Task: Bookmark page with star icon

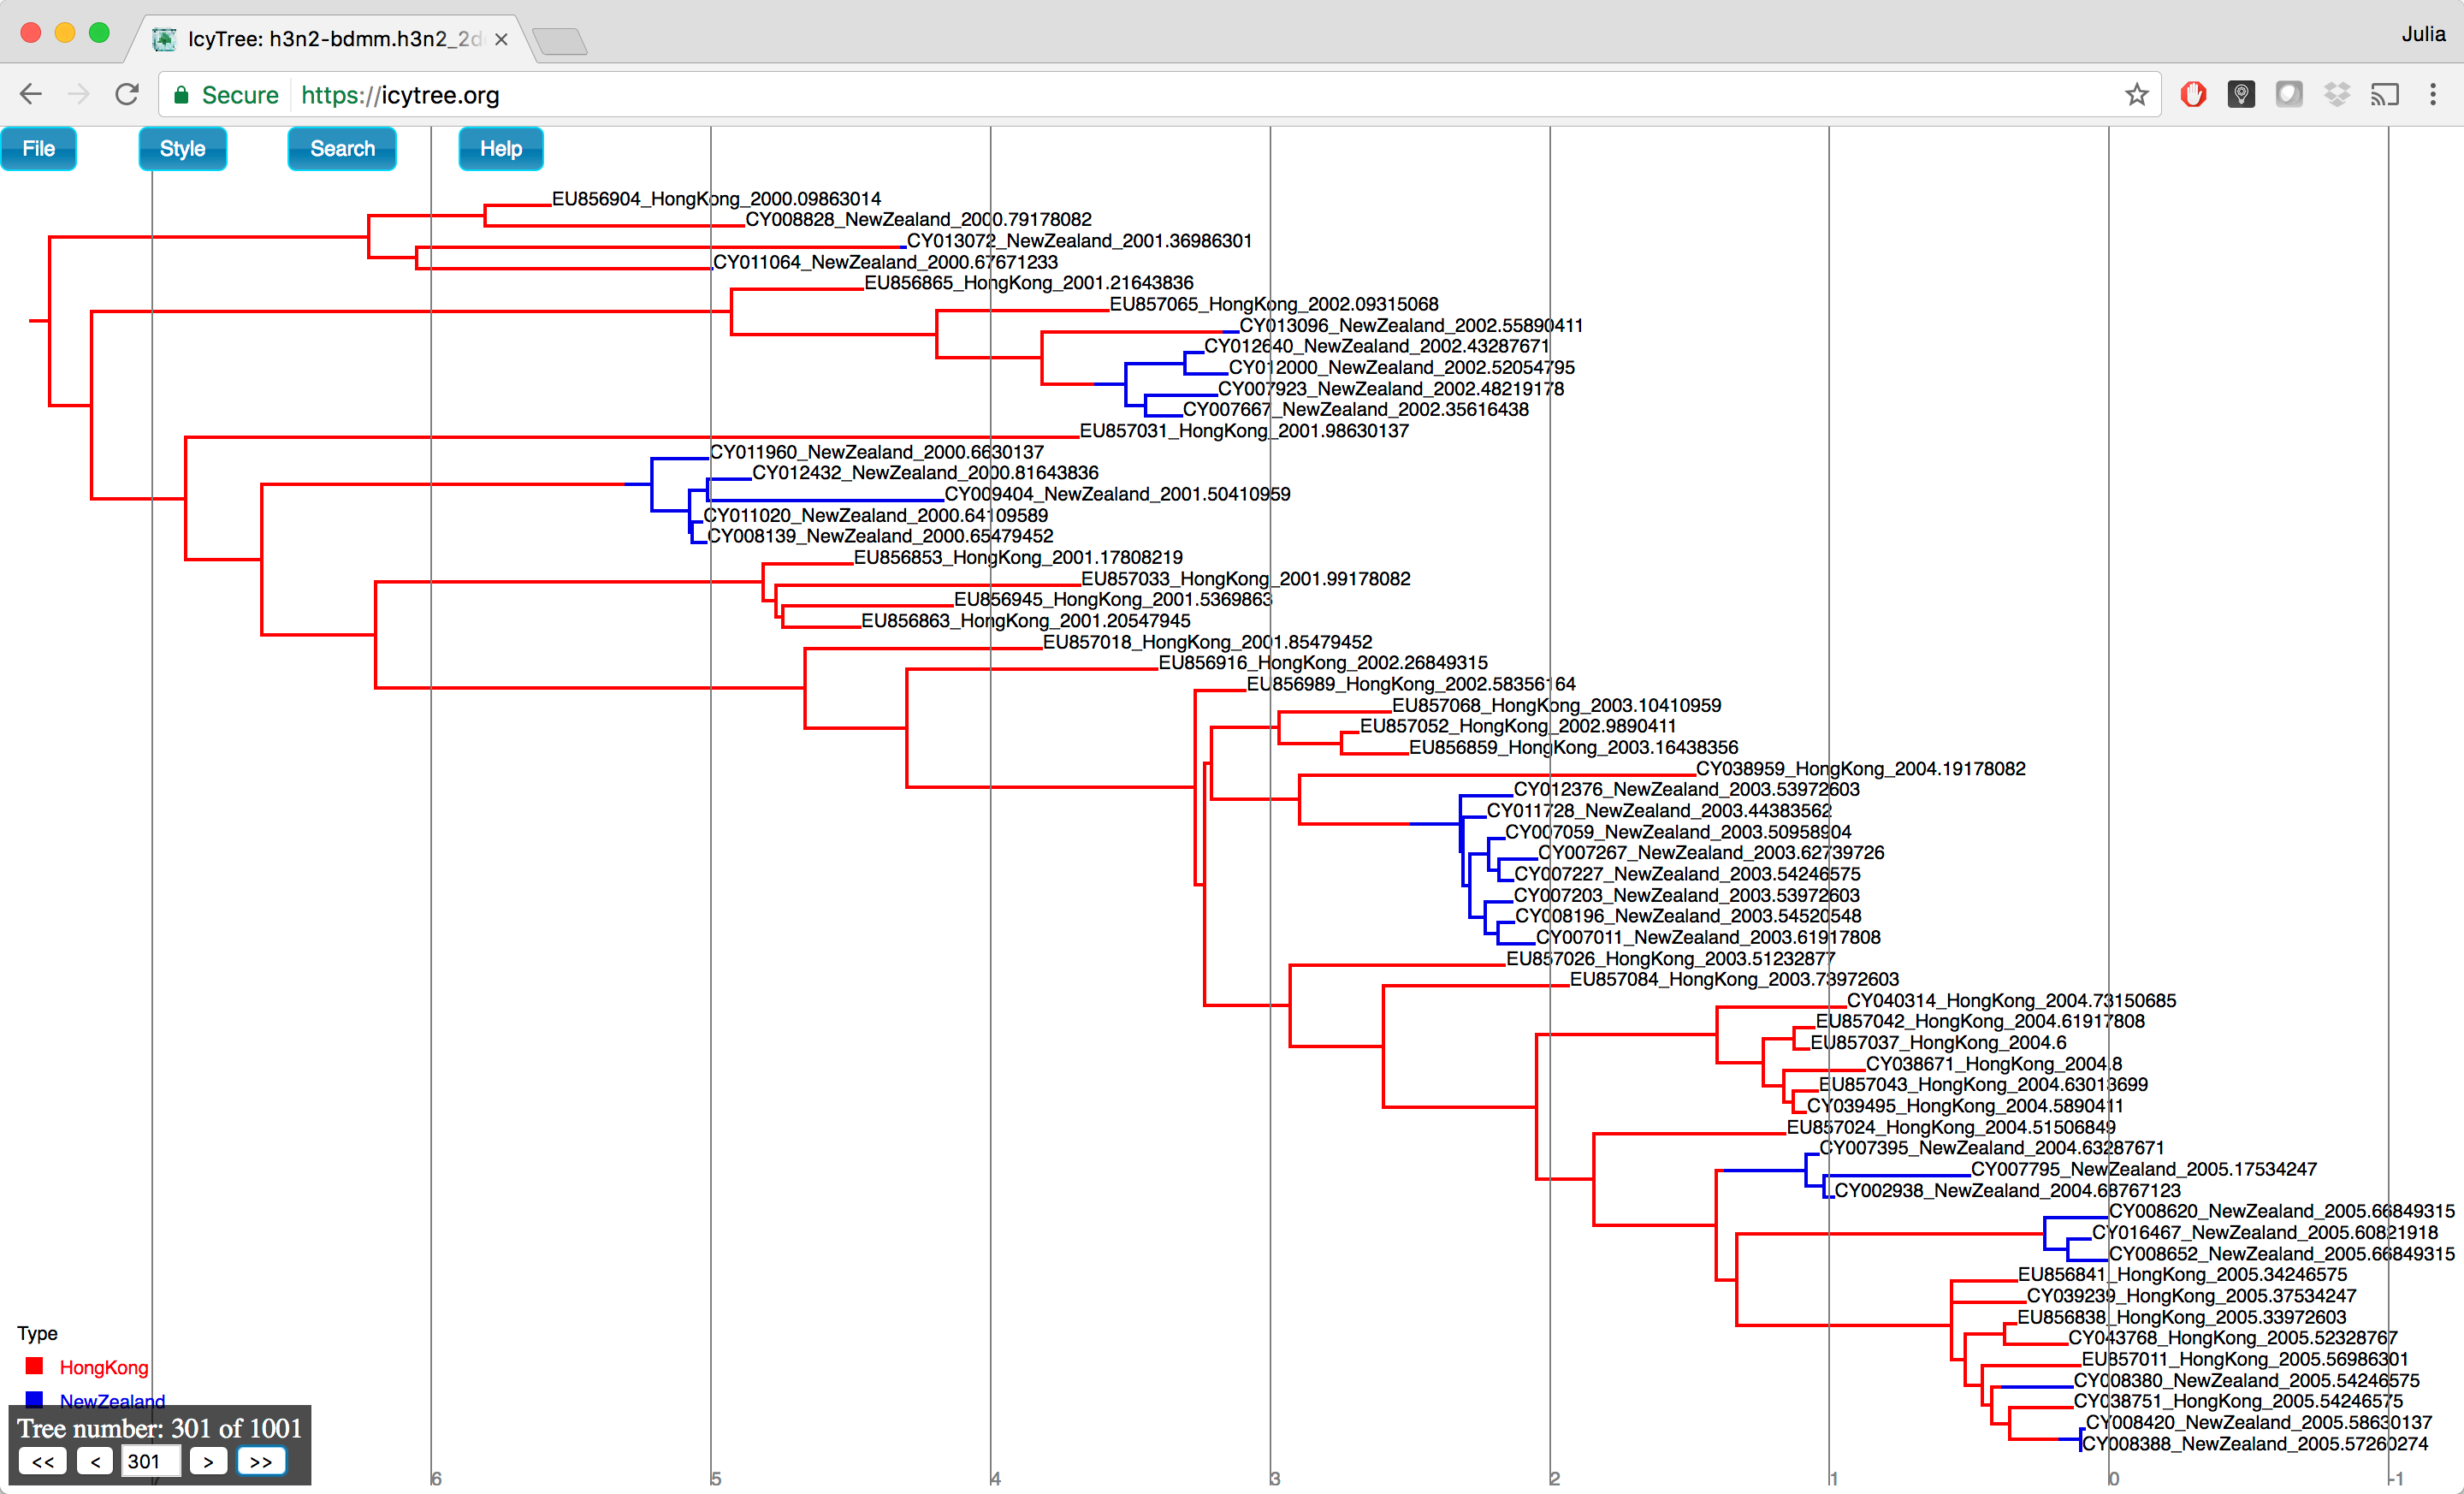Action: [2136, 94]
